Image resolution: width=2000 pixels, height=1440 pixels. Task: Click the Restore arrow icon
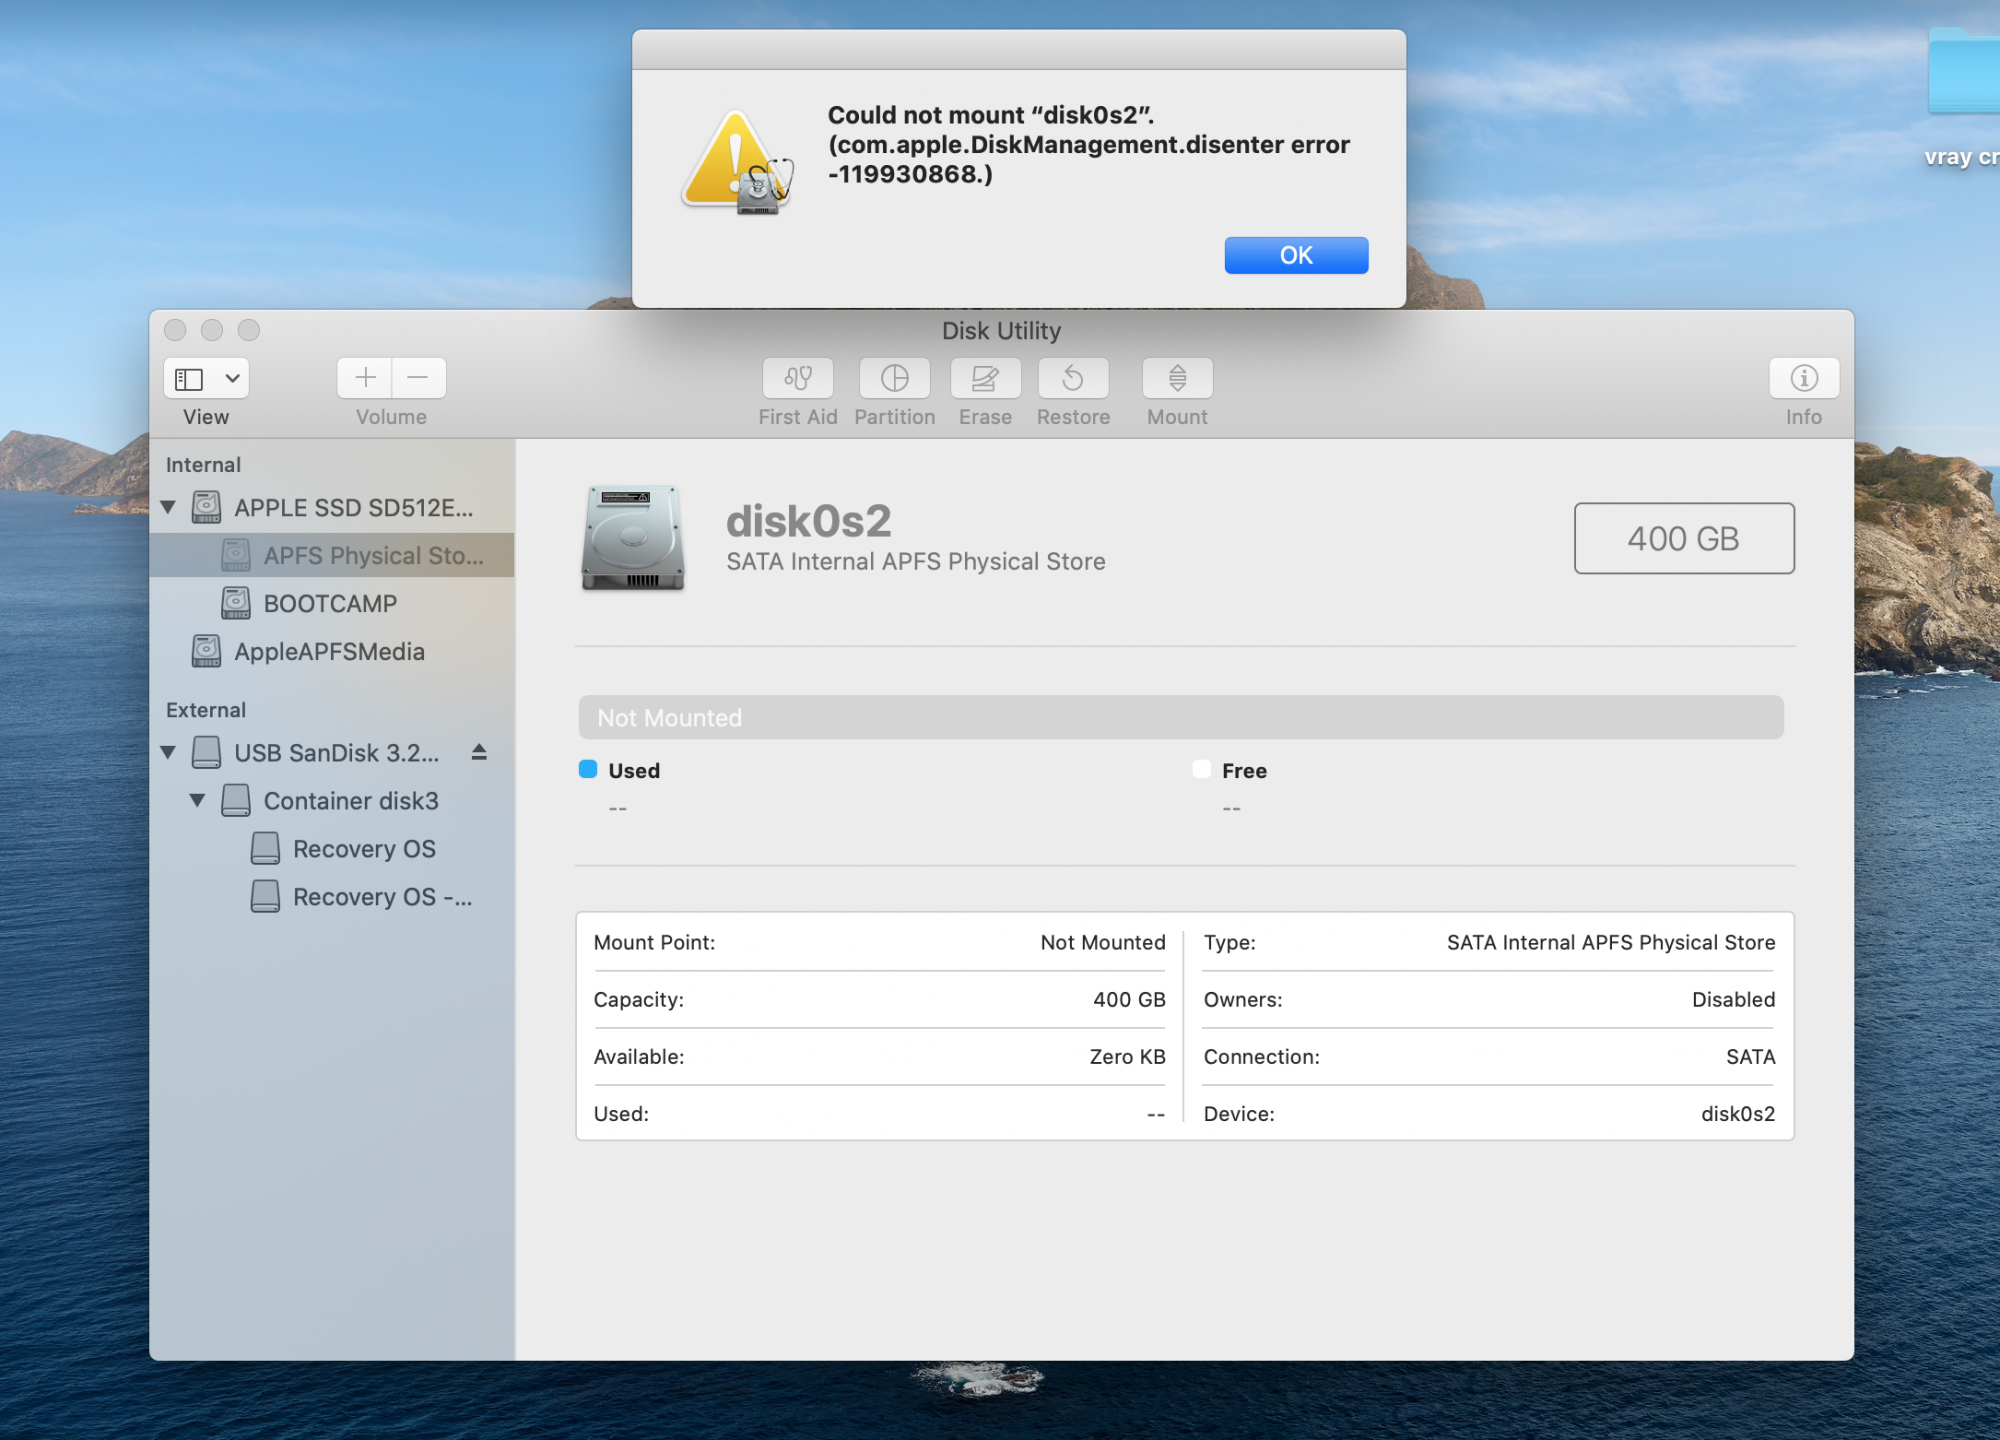click(x=1073, y=378)
